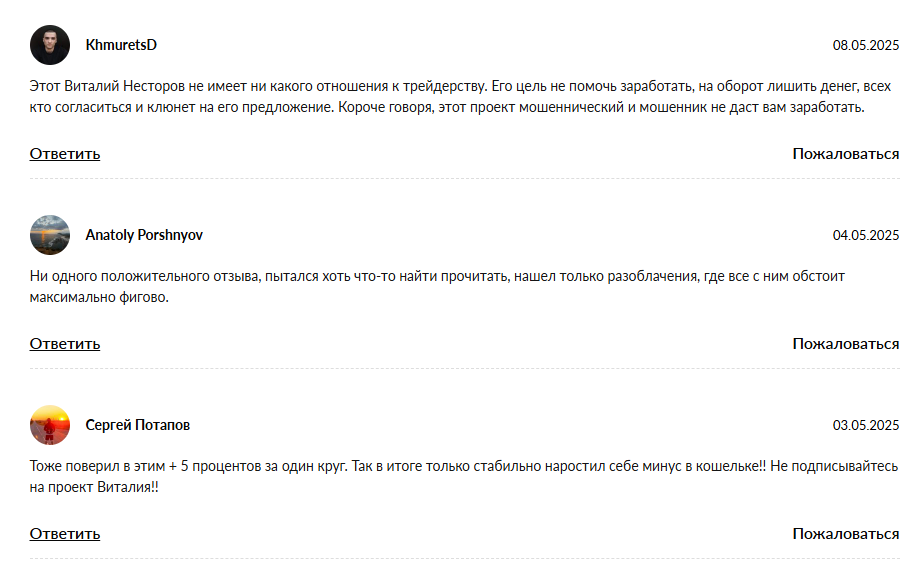
Task: Reply to Anatoly Porshnyov's comment via Ответить
Action: [65, 343]
